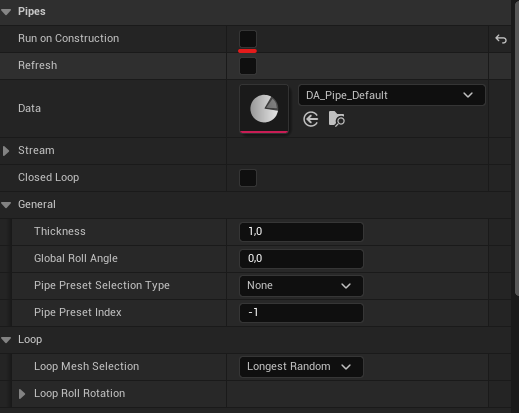Select the Closed Loop label
The image size is (519, 413).
pyautogui.click(x=49, y=177)
